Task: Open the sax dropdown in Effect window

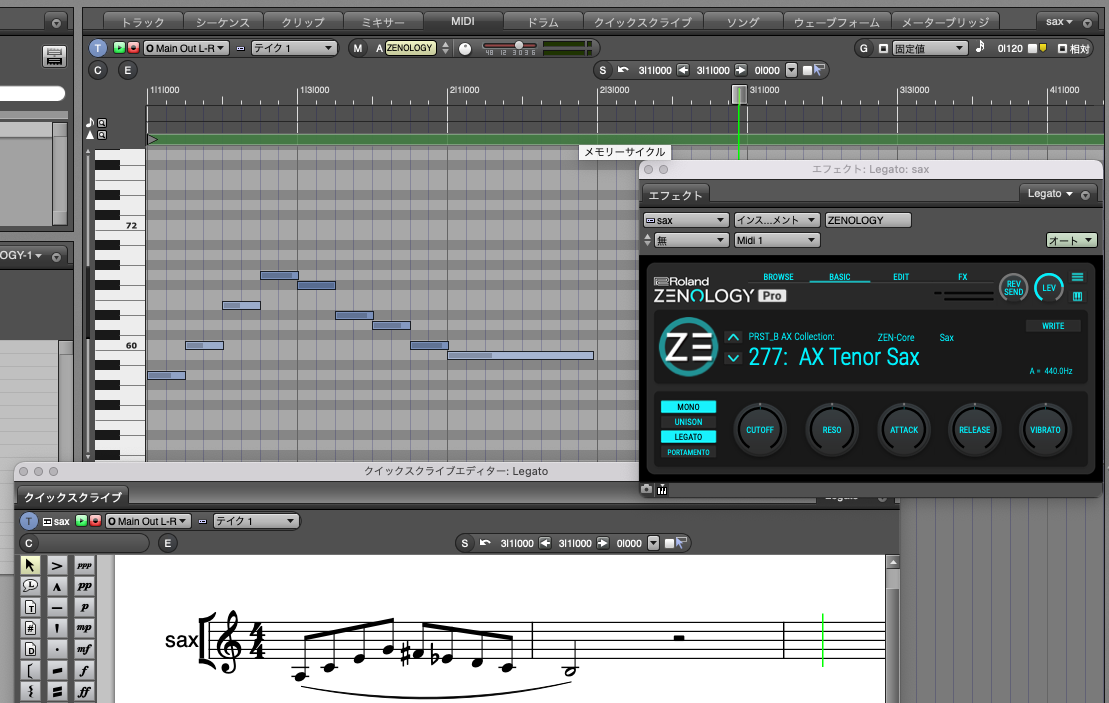Action: 685,220
